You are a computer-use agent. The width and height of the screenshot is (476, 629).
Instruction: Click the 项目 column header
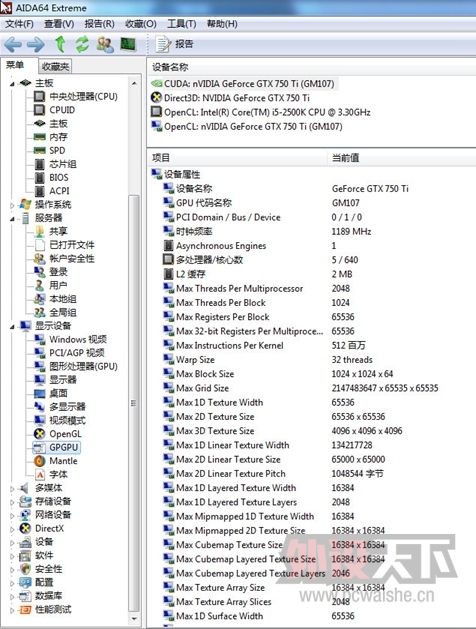click(237, 158)
